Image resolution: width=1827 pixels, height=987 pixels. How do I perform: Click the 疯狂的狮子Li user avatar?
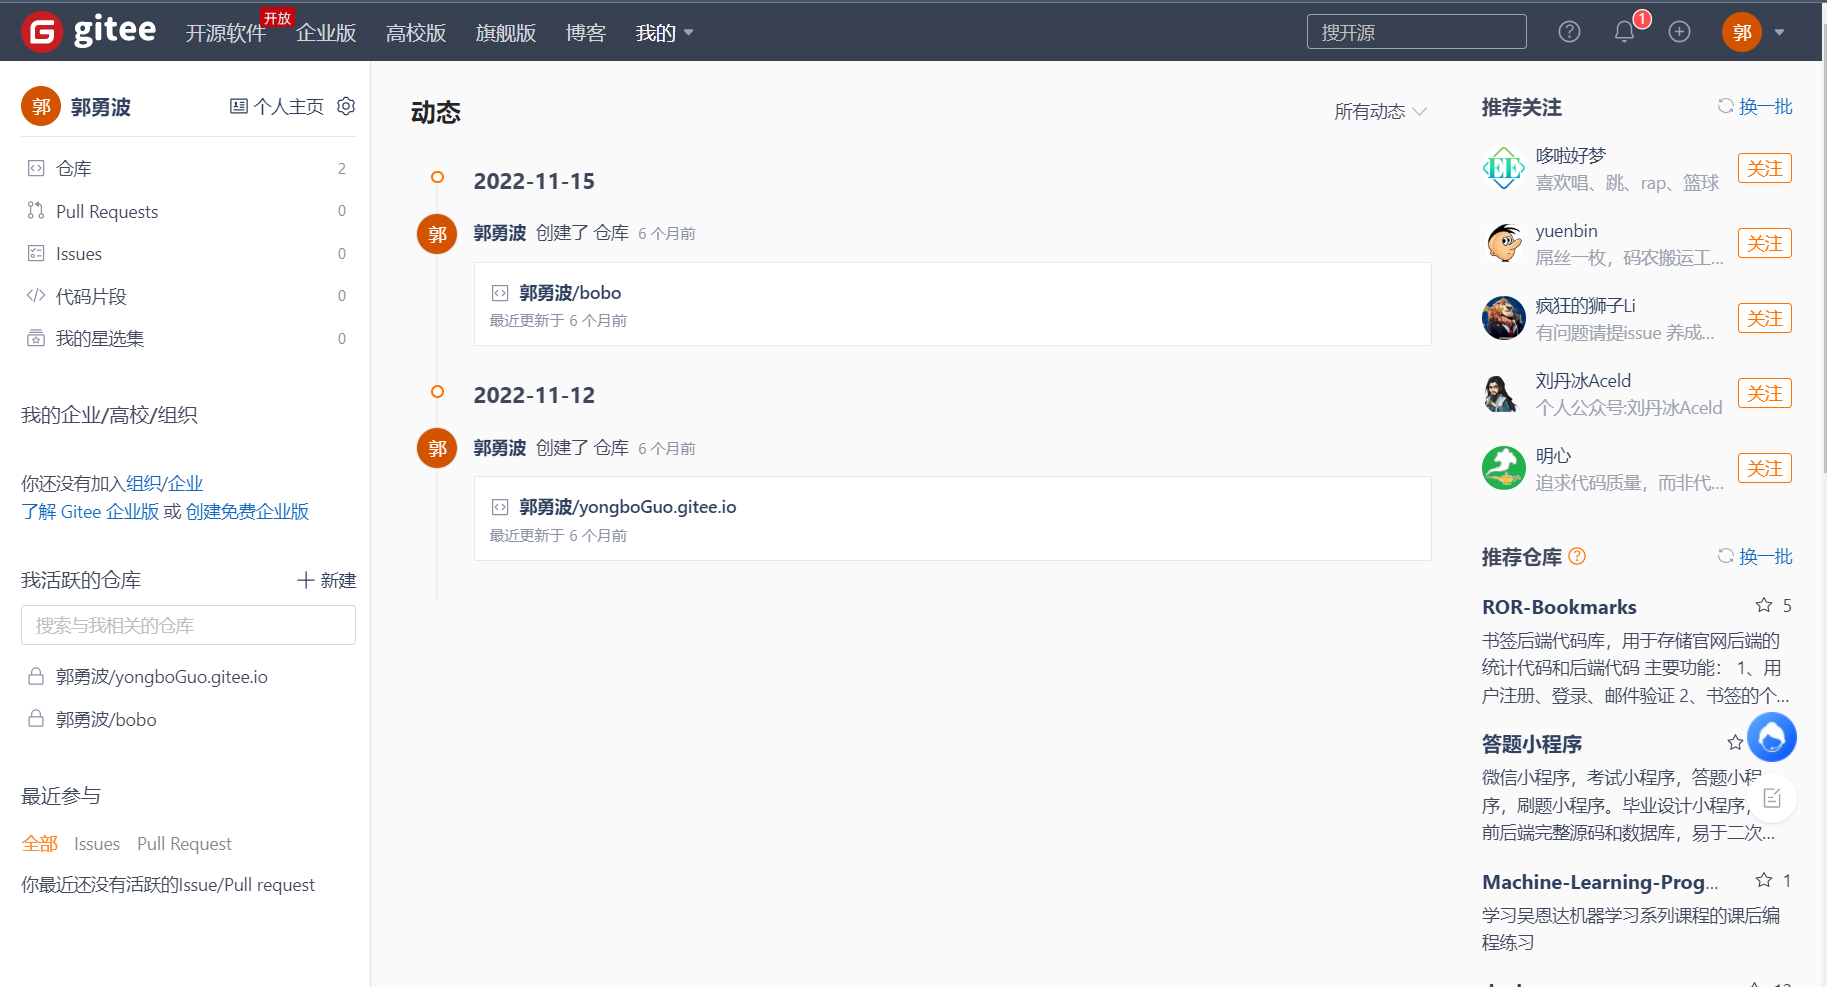1503,318
